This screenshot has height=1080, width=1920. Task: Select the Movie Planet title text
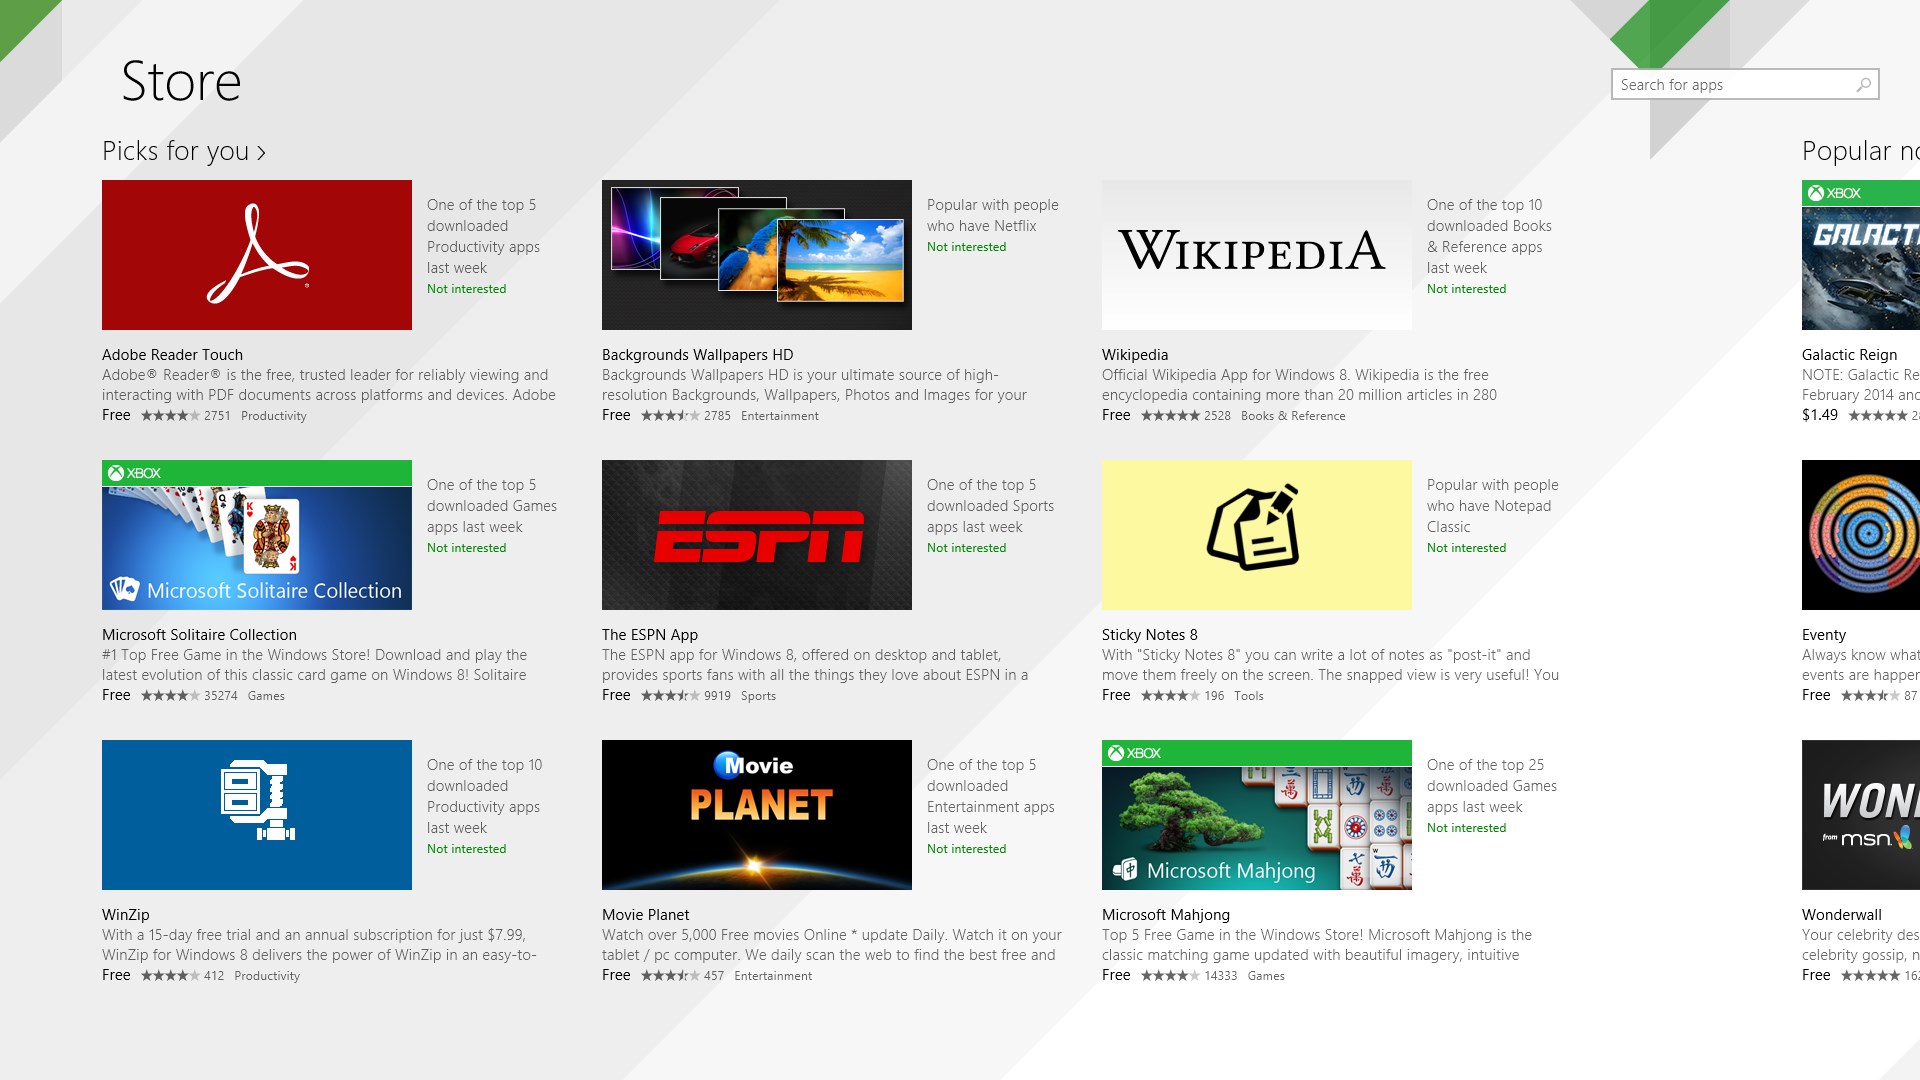point(646,915)
